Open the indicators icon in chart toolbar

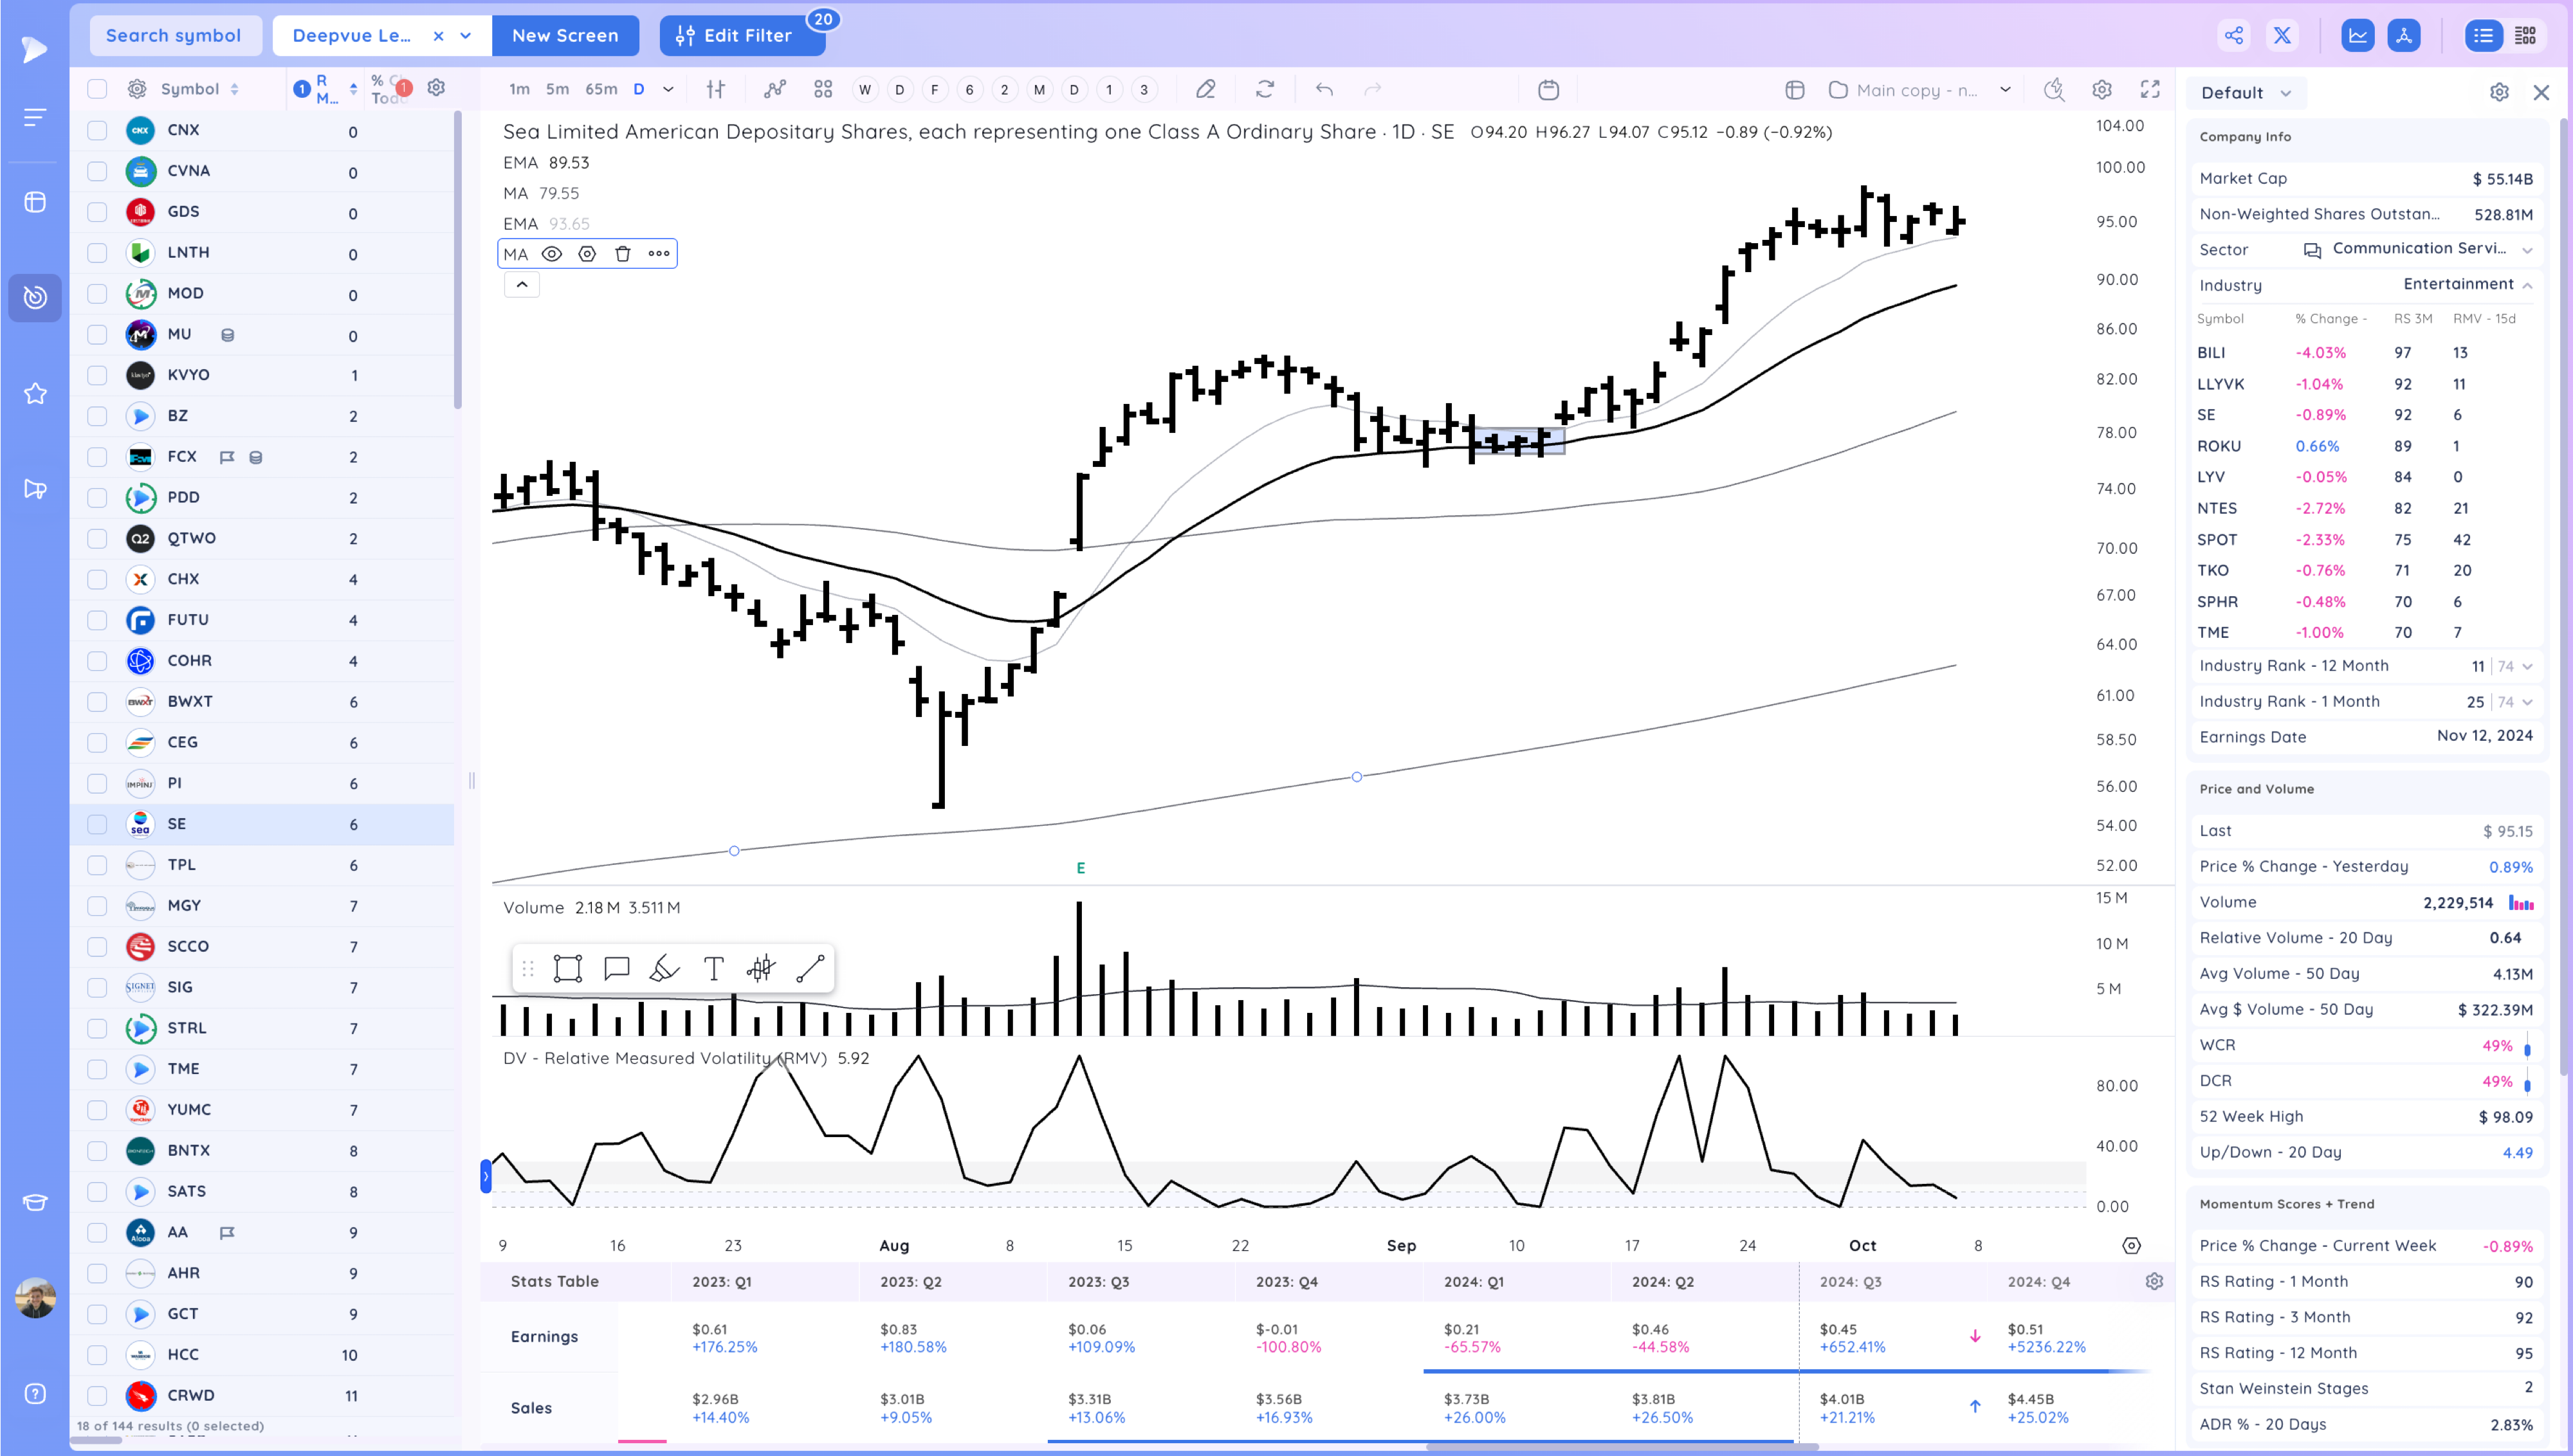click(x=775, y=90)
